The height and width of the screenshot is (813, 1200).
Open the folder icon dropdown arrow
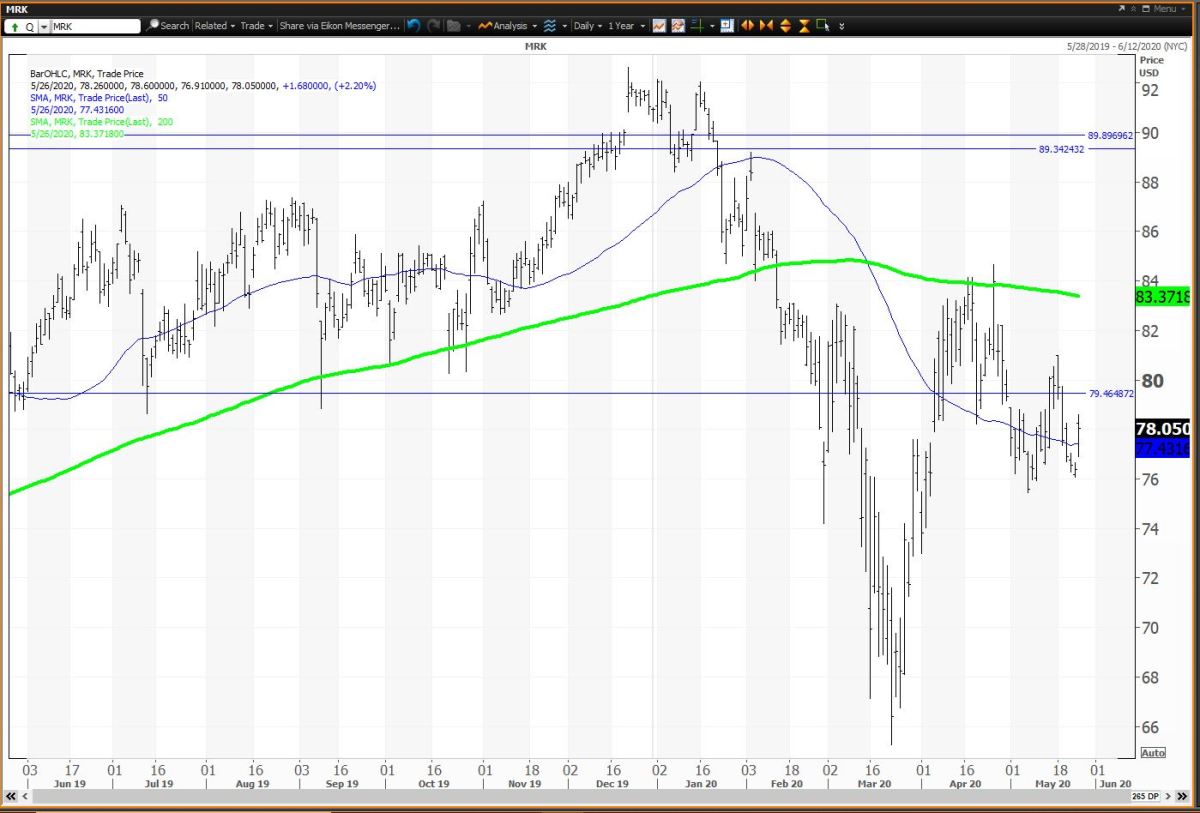coord(468,26)
